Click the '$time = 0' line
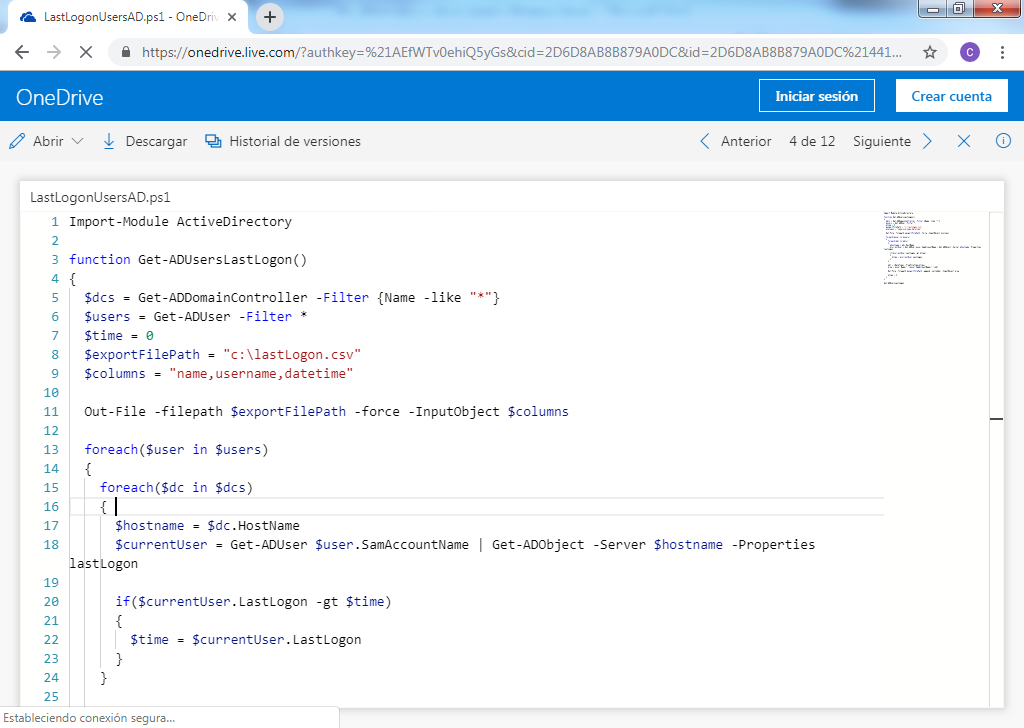The height and width of the screenshot is (728, 1024). pos(119,335)
